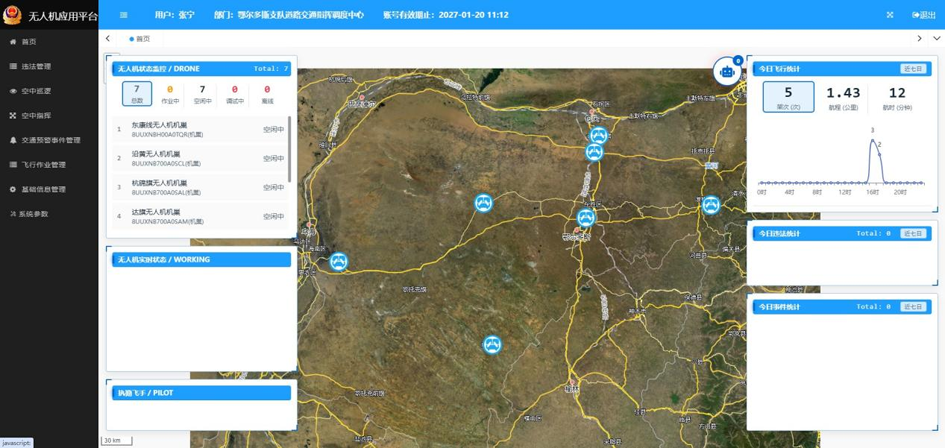The image size is (945, 448).
Task: Click the eye icon next to 空中巡逻
Action: [x=13, y=91]
